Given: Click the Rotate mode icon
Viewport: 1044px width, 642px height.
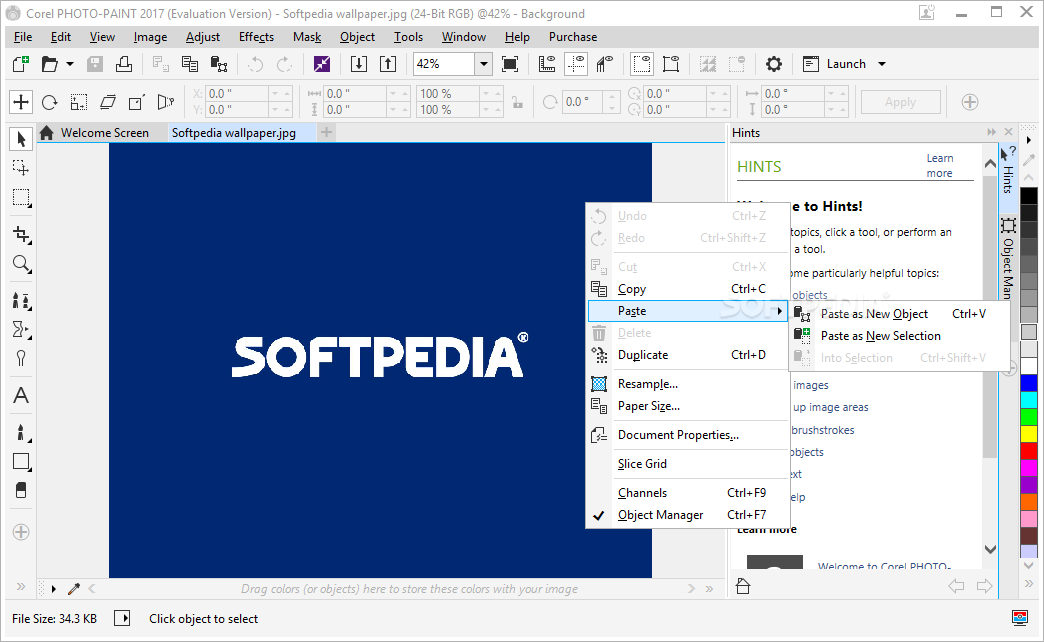Looking at the screenshot, I should click(49, 102).
